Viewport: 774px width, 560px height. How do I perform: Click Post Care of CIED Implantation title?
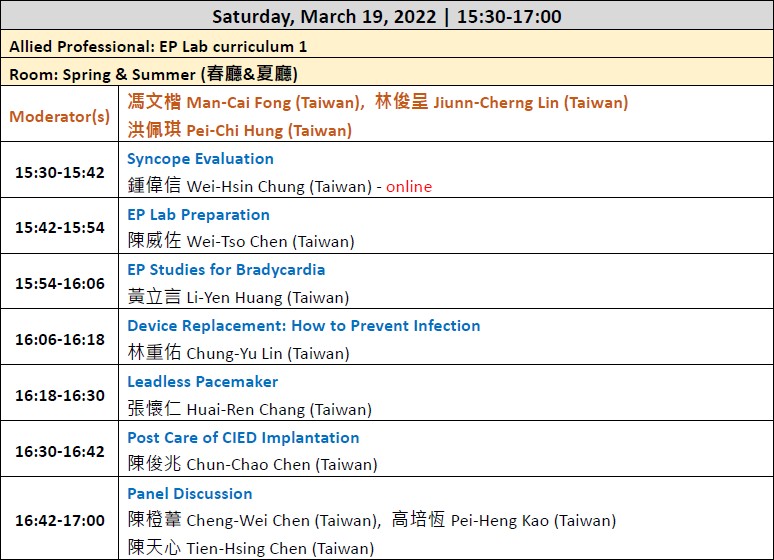point(243,438)
